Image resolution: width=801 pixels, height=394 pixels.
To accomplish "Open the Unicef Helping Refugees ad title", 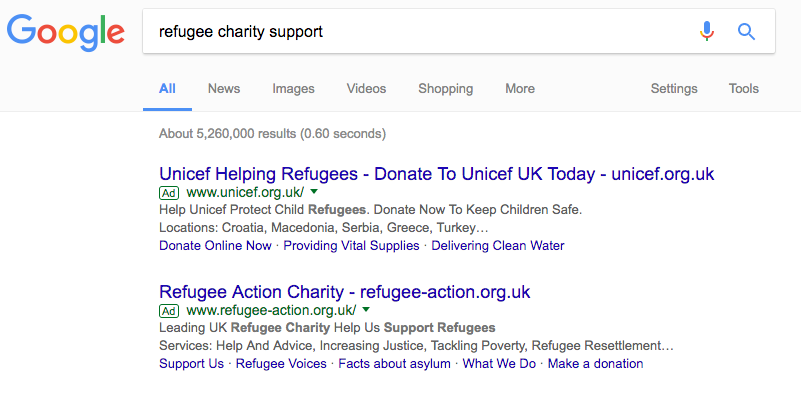I will click(x=437, y=174).
